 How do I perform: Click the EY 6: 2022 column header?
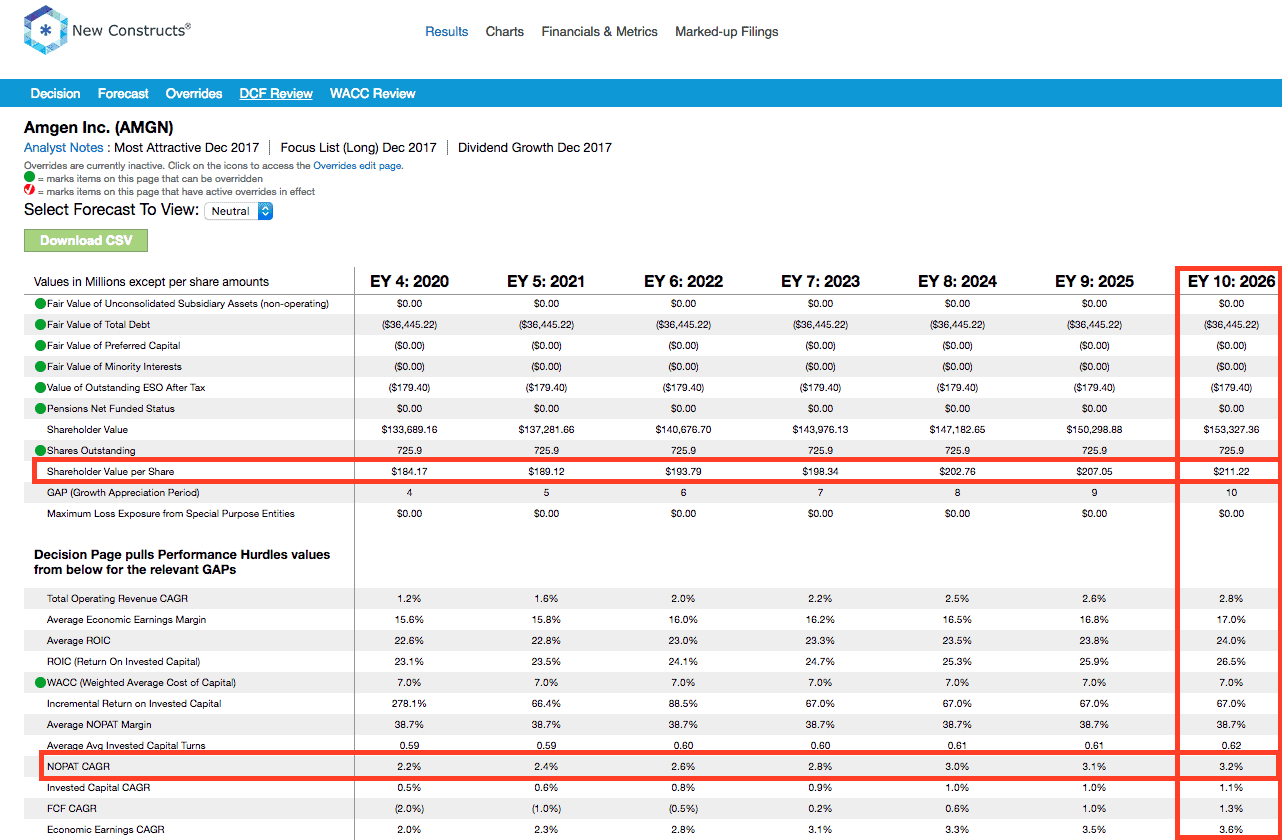point(683,281)
